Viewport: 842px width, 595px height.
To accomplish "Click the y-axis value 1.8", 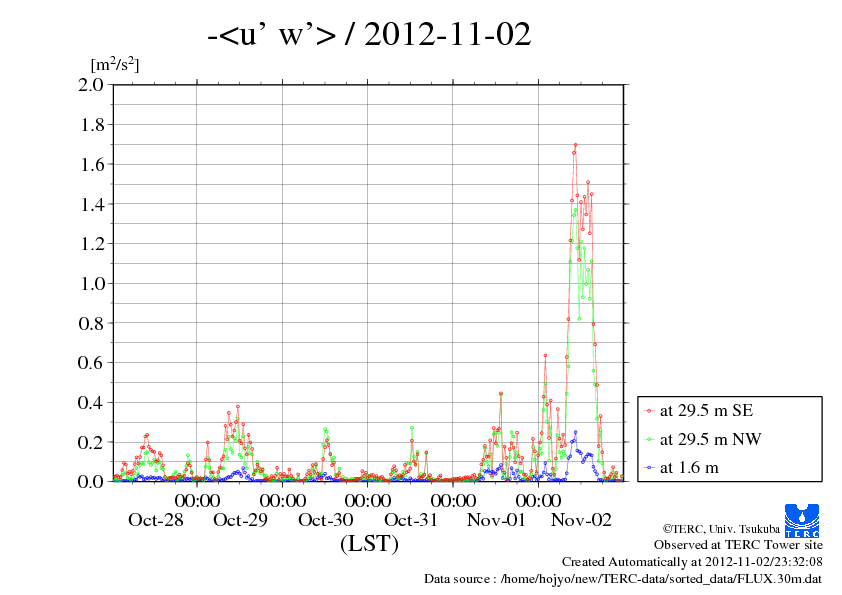I will coord(92,125).
